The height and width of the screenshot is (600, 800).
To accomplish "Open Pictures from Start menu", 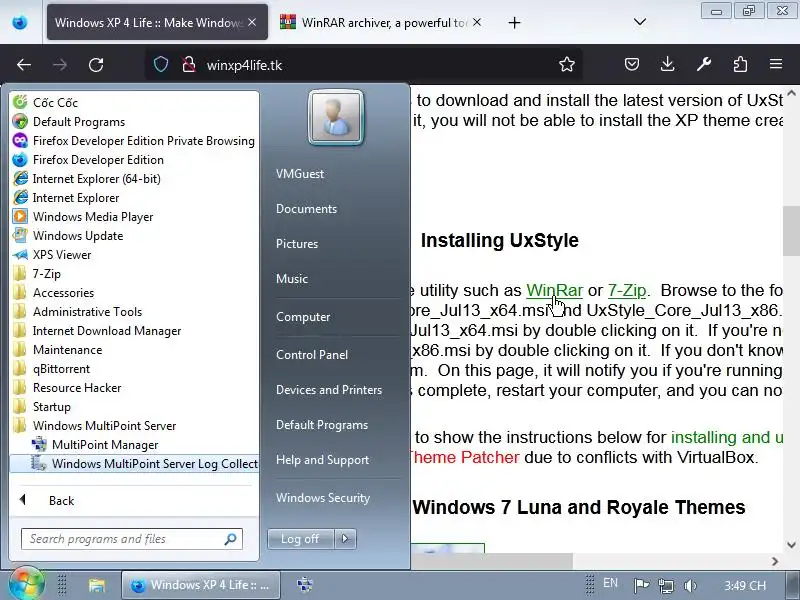I will tap(297, 243).
